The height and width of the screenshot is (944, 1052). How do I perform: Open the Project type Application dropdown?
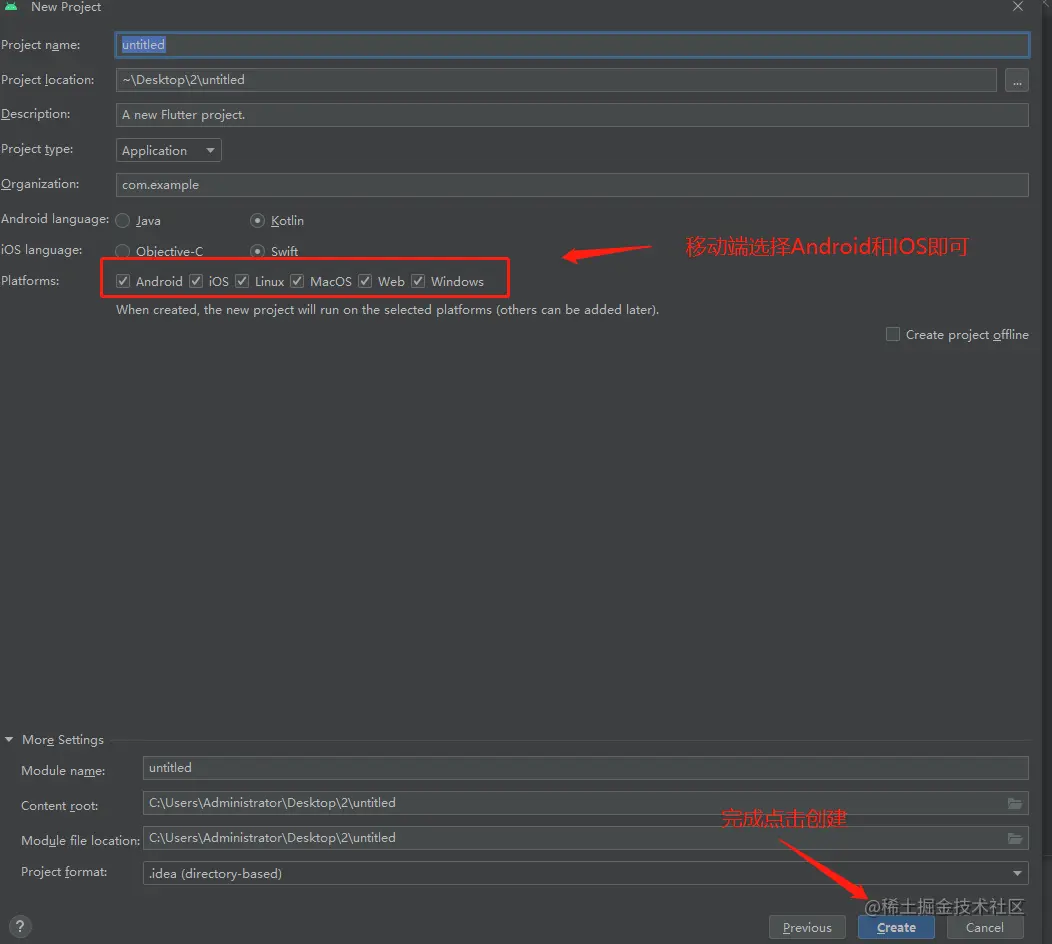click(x=168, y=150)
